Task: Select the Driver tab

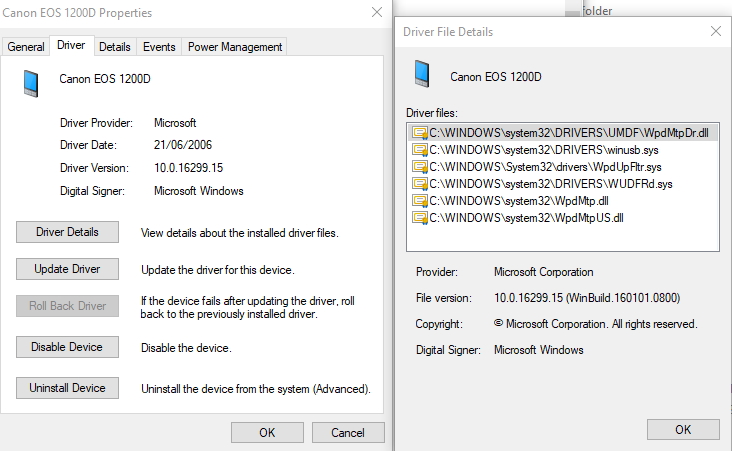Action: [x=71, y=45]
